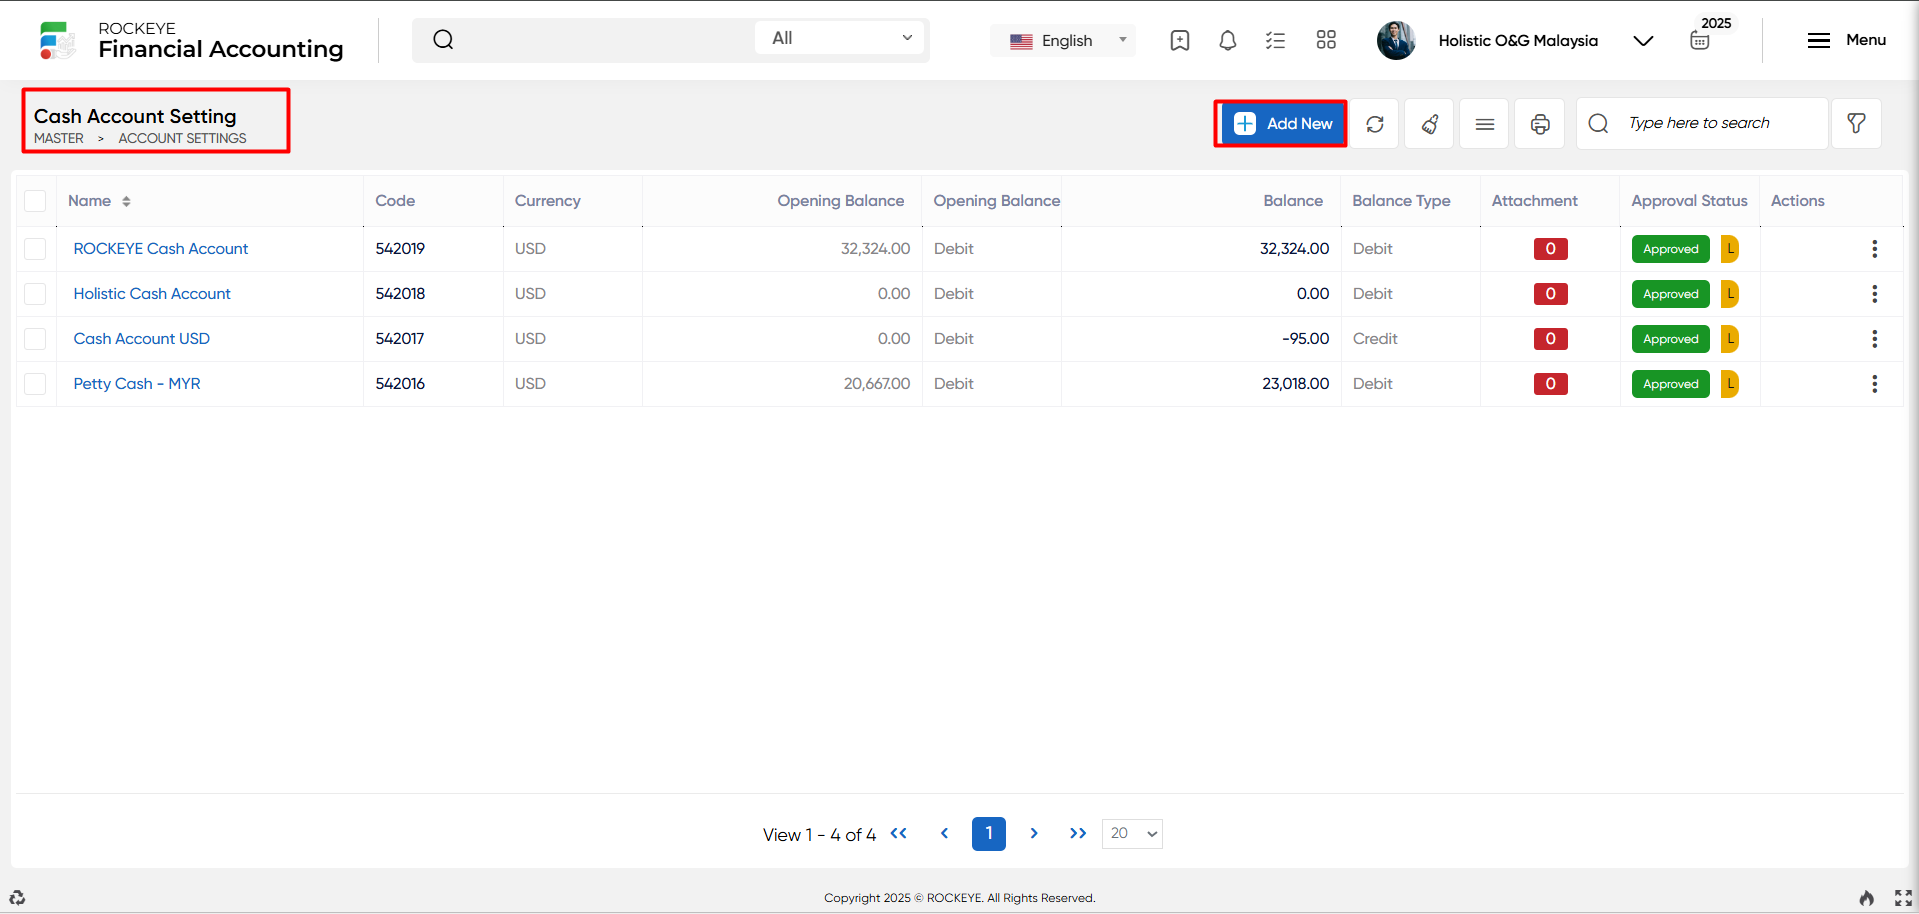Open the filter funnel icon
1919x914 pixels.
click(x=1856, y=124)
